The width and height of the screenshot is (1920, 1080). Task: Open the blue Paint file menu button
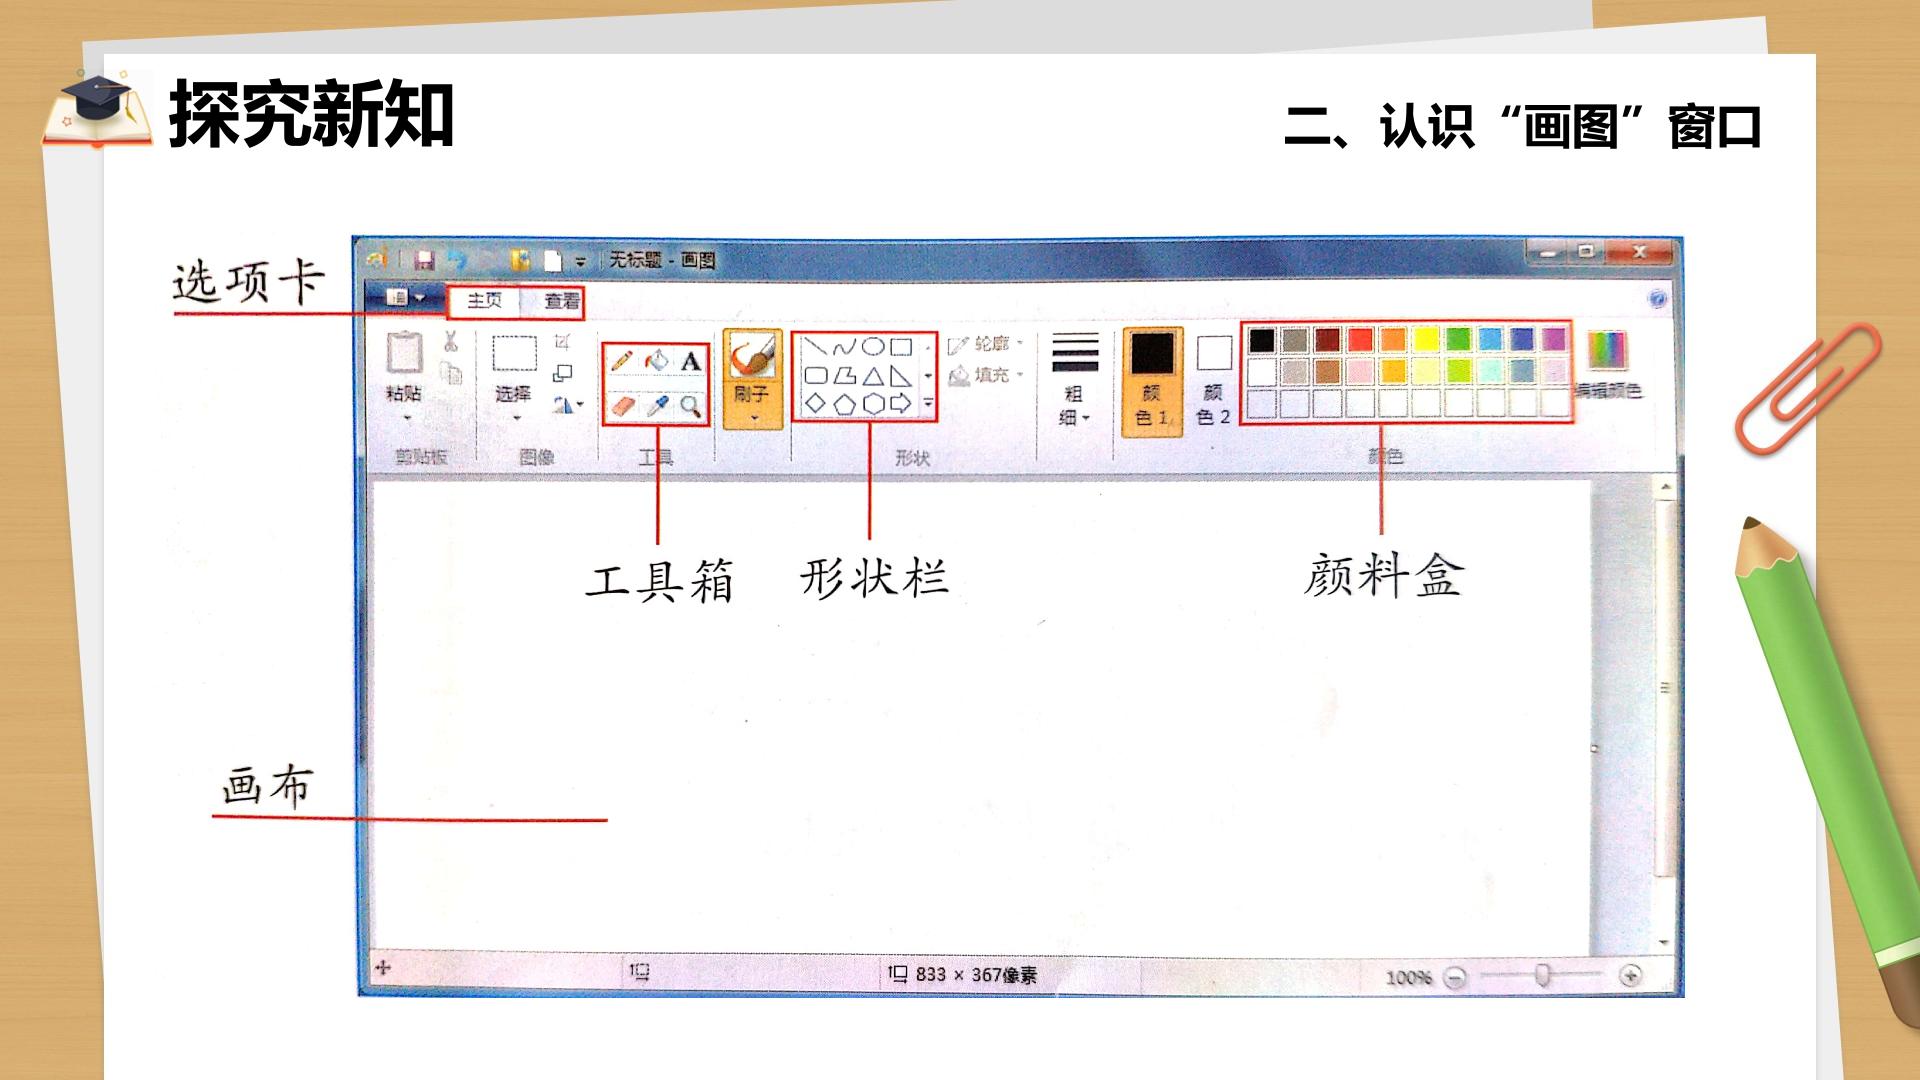pos(405,298)
